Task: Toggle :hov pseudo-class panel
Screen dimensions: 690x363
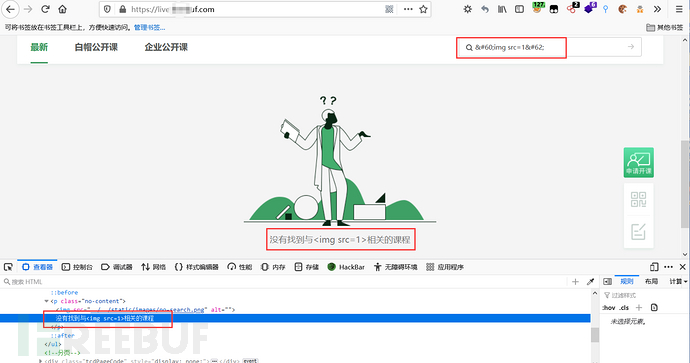Action: [609, 308]
